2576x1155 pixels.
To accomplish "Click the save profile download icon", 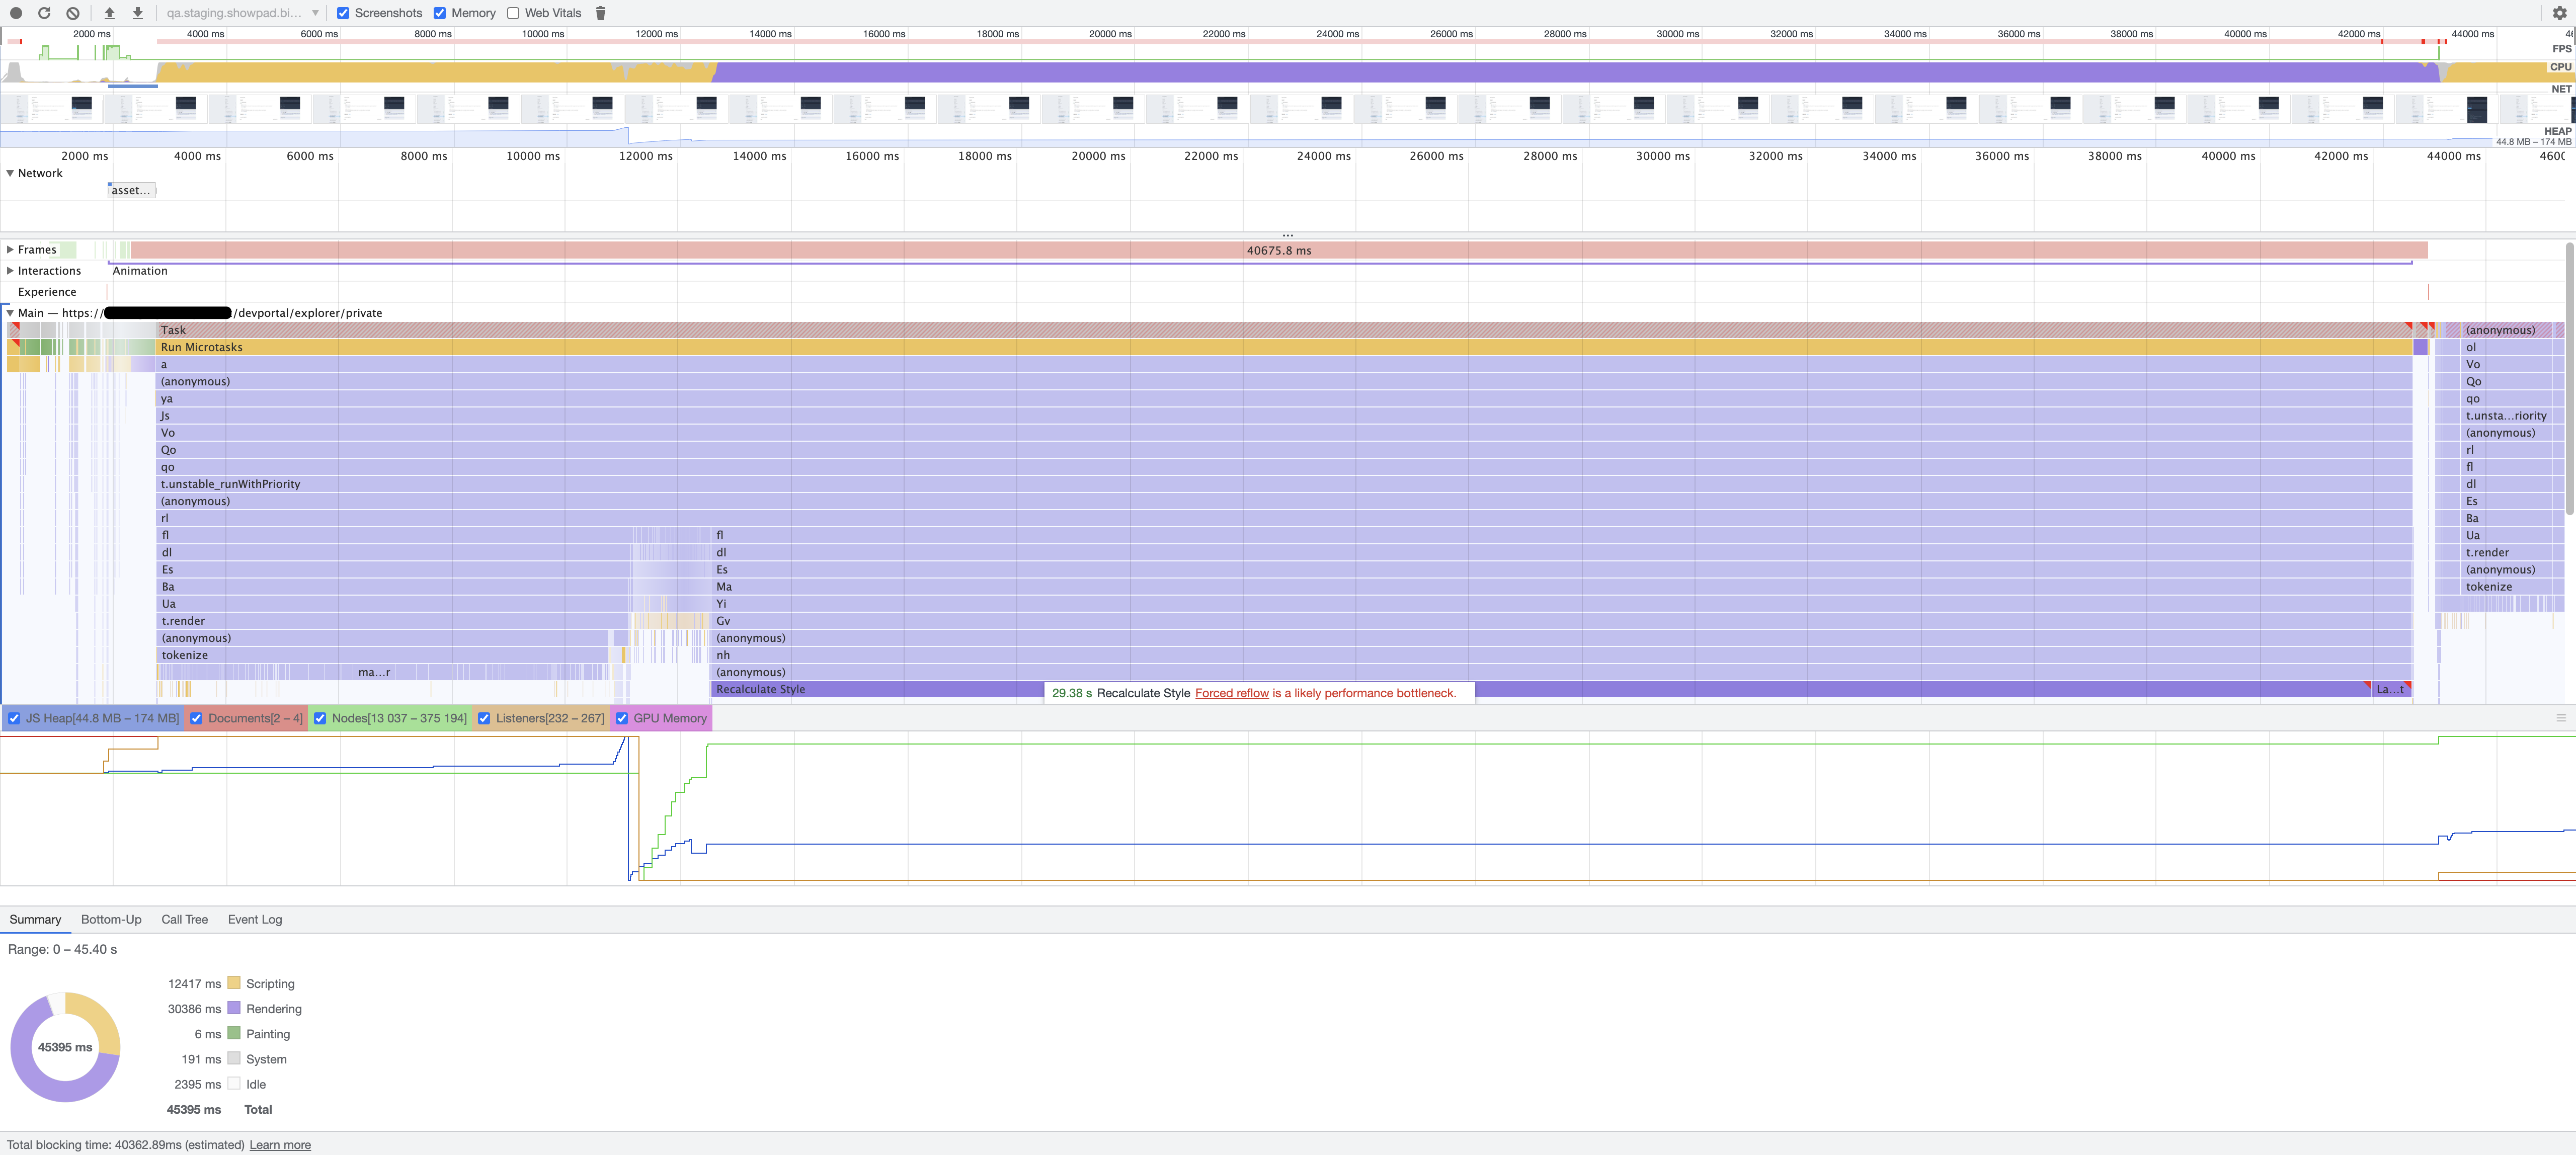I will [x=138, y=13].
